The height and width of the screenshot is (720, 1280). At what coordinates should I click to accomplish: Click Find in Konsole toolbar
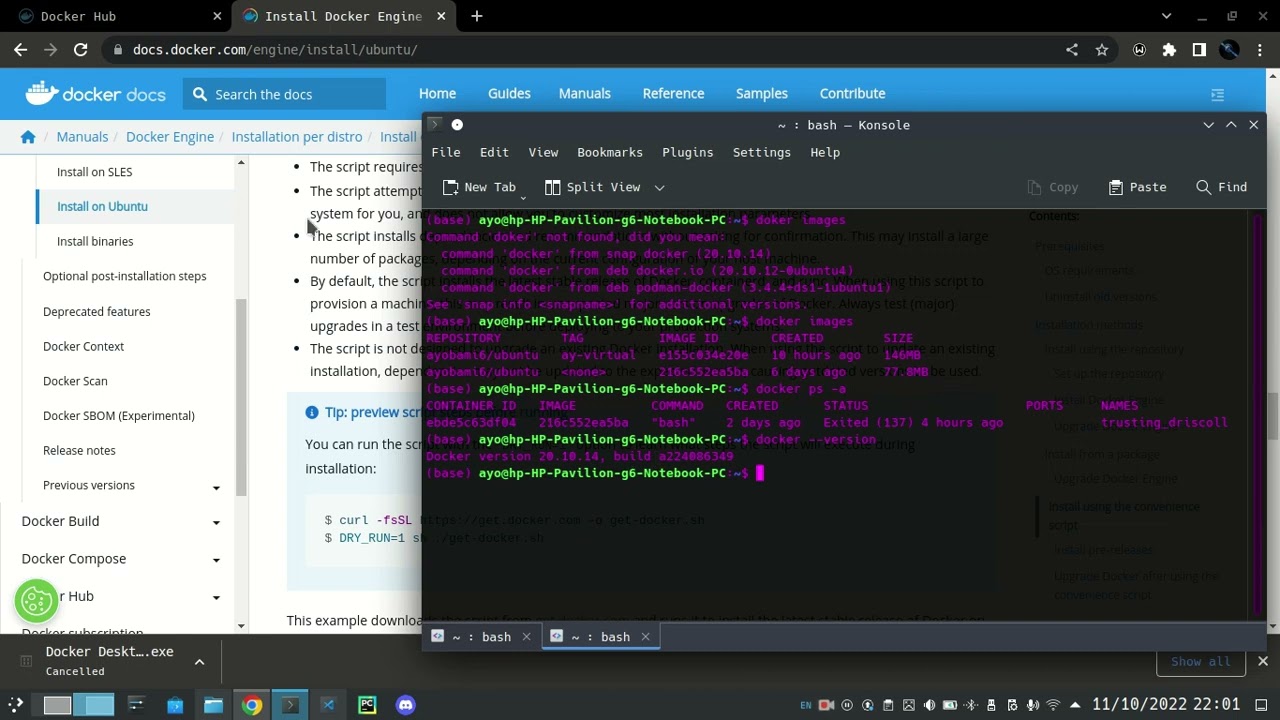(1221, 187)
